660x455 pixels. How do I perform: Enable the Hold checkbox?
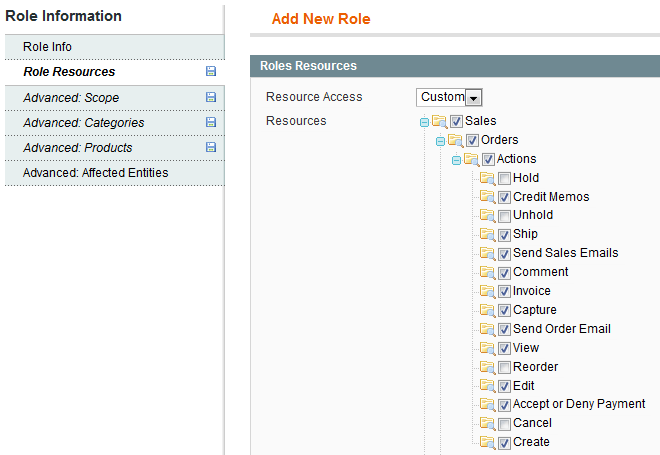(x=504, y=178)
